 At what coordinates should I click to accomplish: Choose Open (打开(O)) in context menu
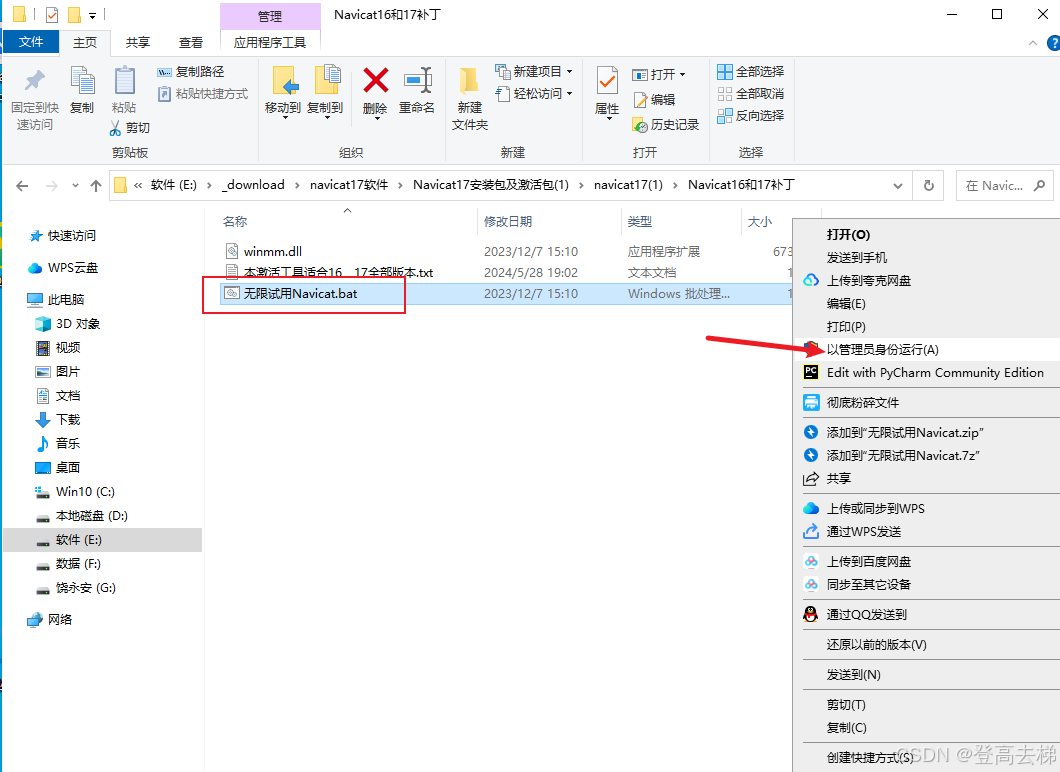[x=848, y=235]
